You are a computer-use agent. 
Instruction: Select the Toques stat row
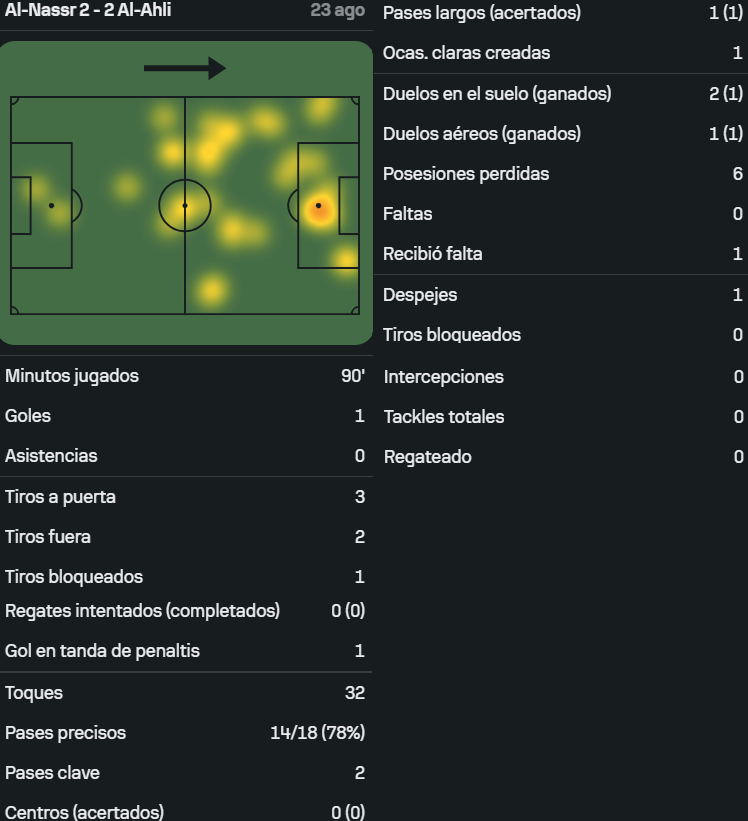click(x=186, y=693)
